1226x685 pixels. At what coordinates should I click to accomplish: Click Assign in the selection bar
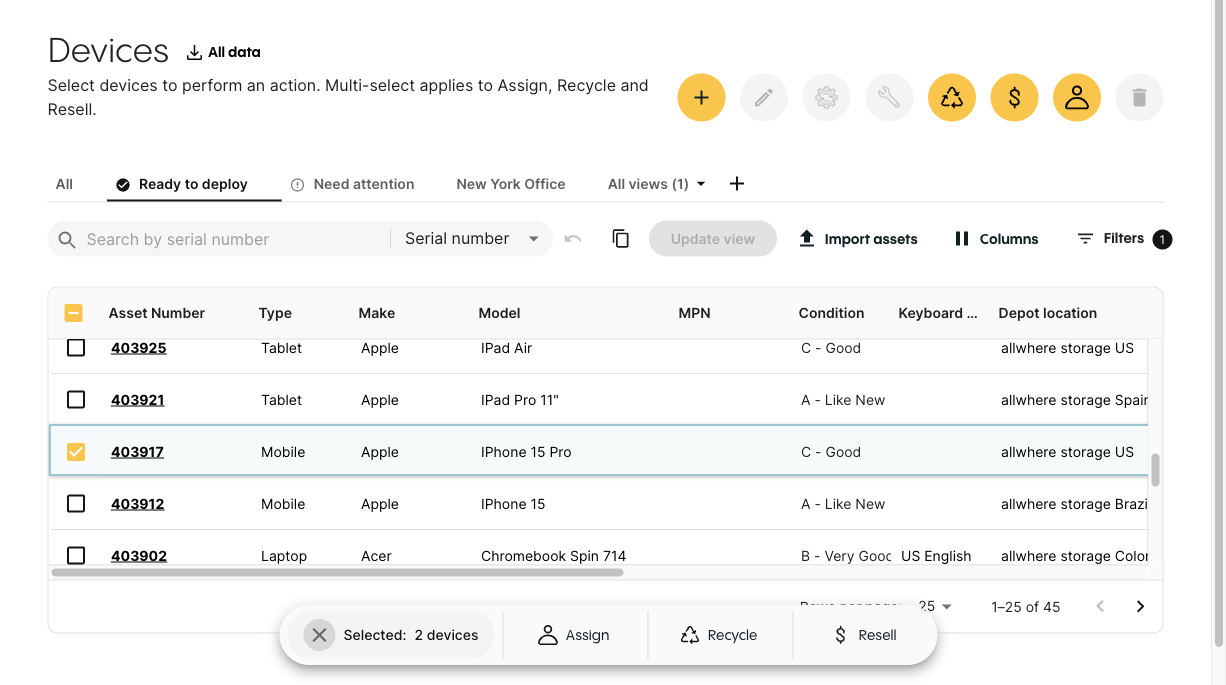tap(574, 635)
